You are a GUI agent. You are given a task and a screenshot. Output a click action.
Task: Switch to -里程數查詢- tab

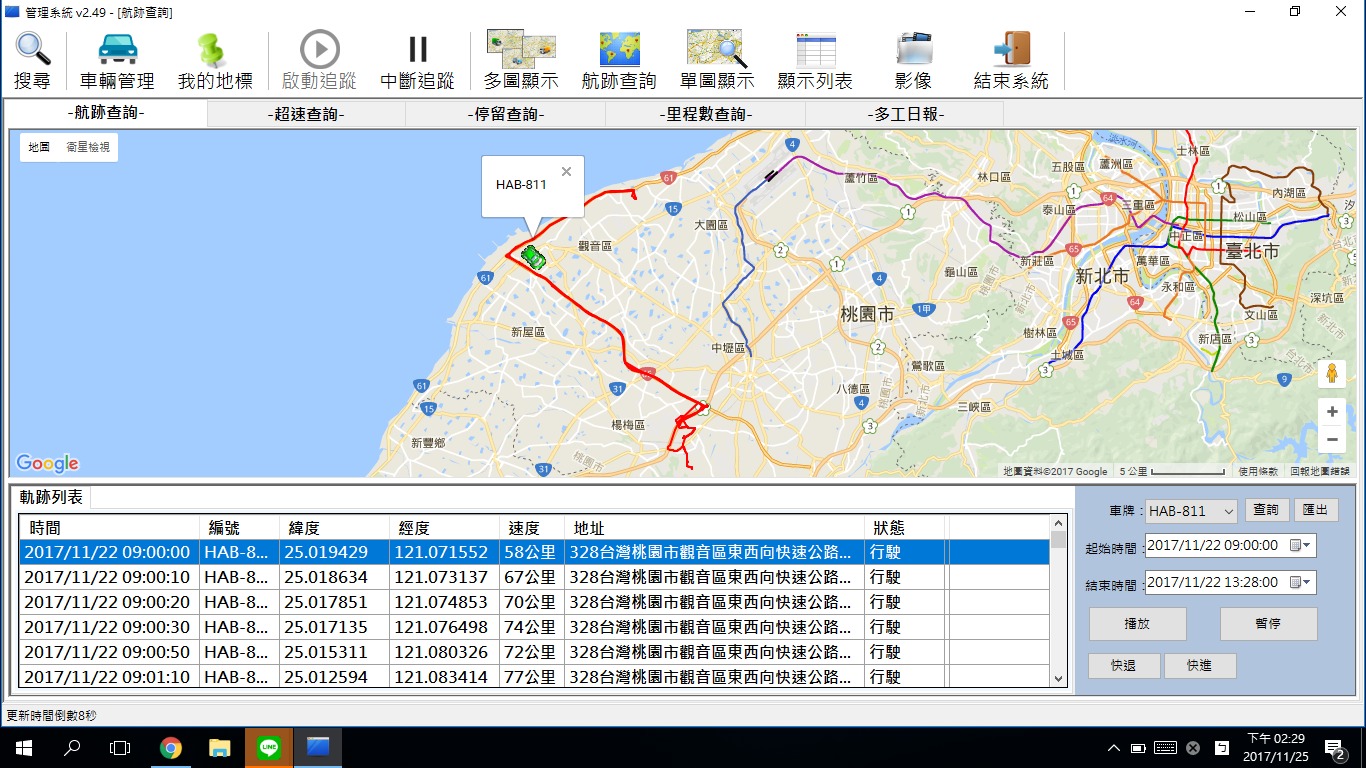[x=705, y=114]
